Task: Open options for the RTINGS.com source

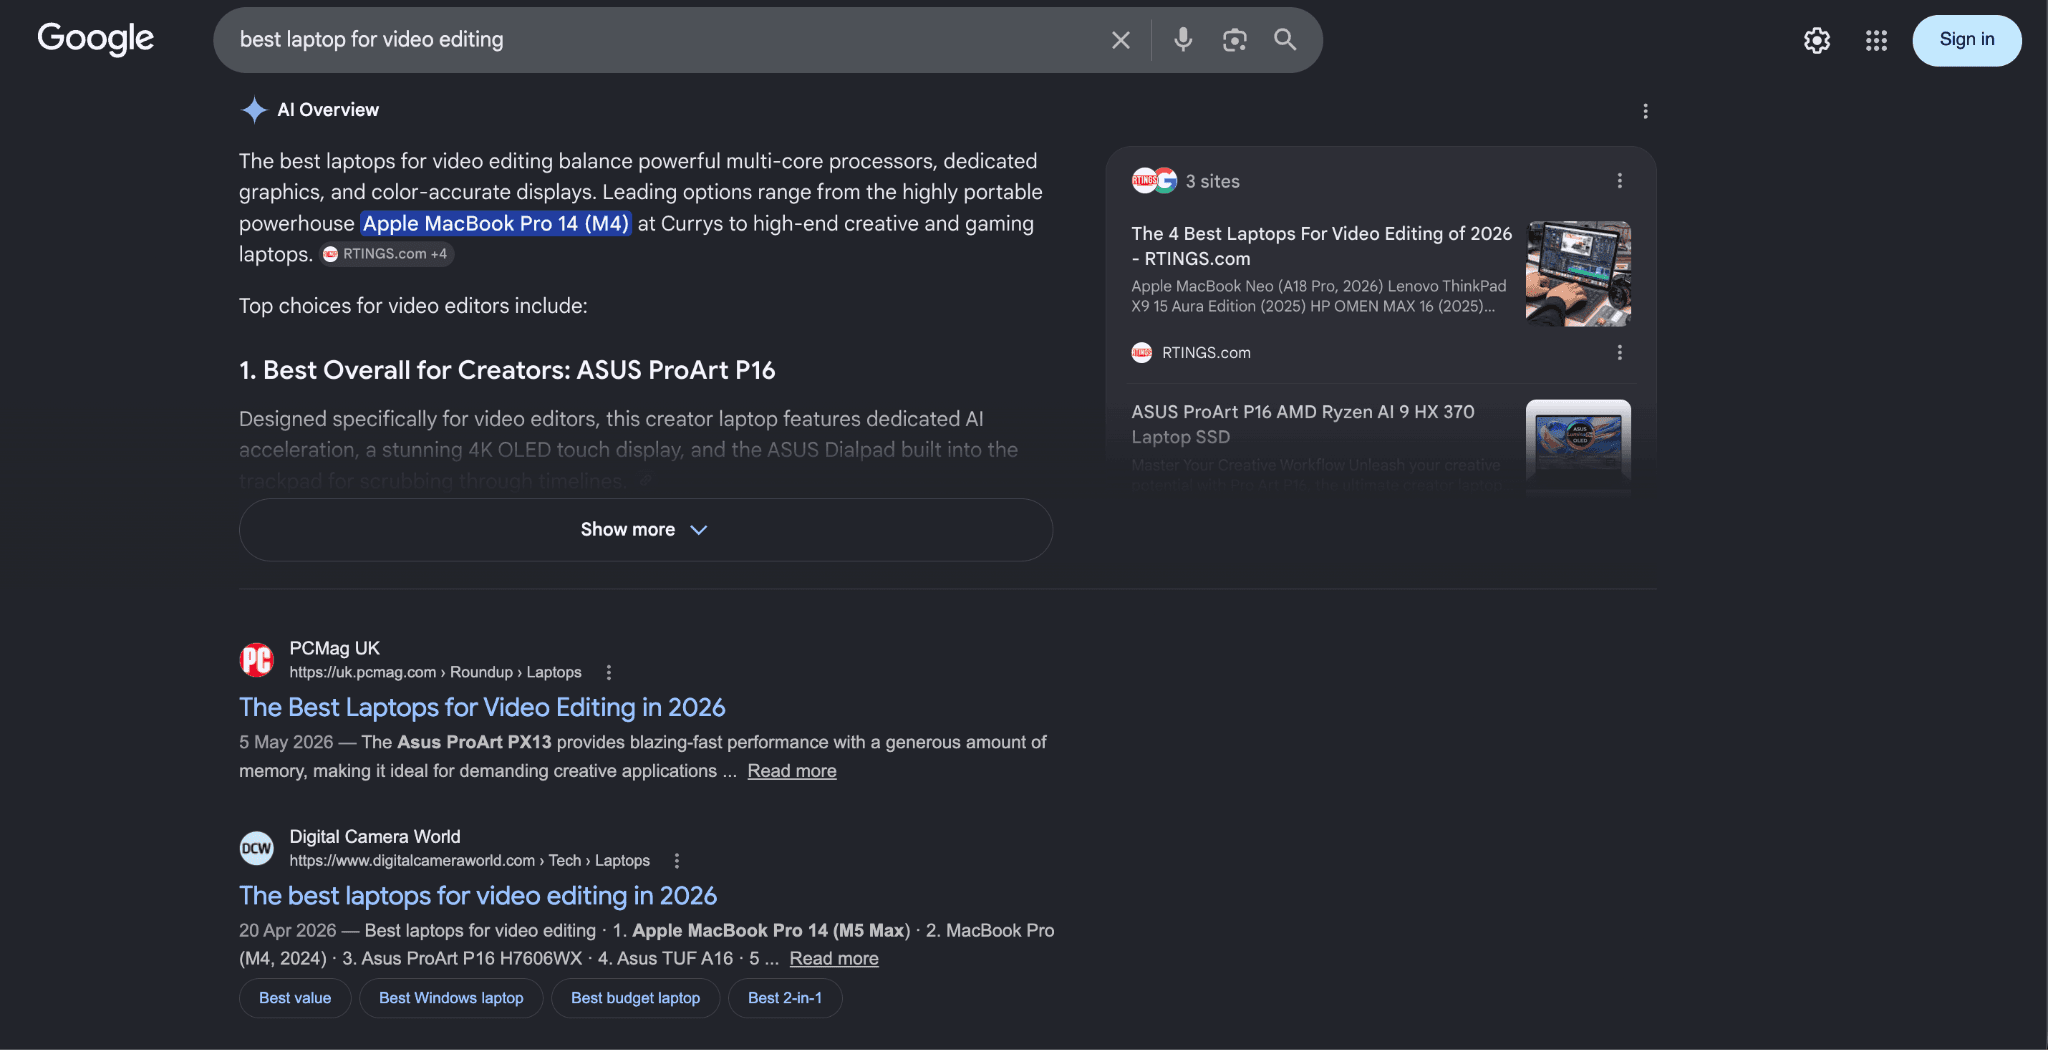Action: 1620,353
